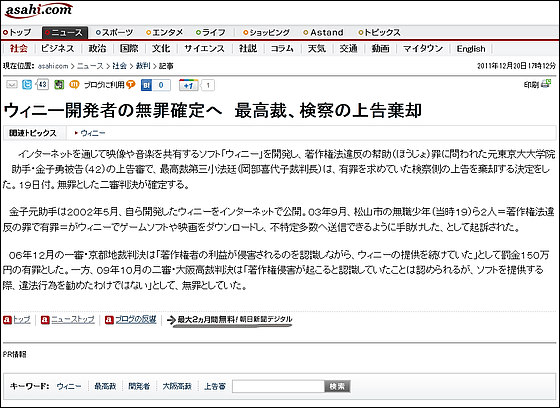Viewport: 560px width, 408px height.
Task: Switch to the English edition
Action: click(x=471, y=49)
